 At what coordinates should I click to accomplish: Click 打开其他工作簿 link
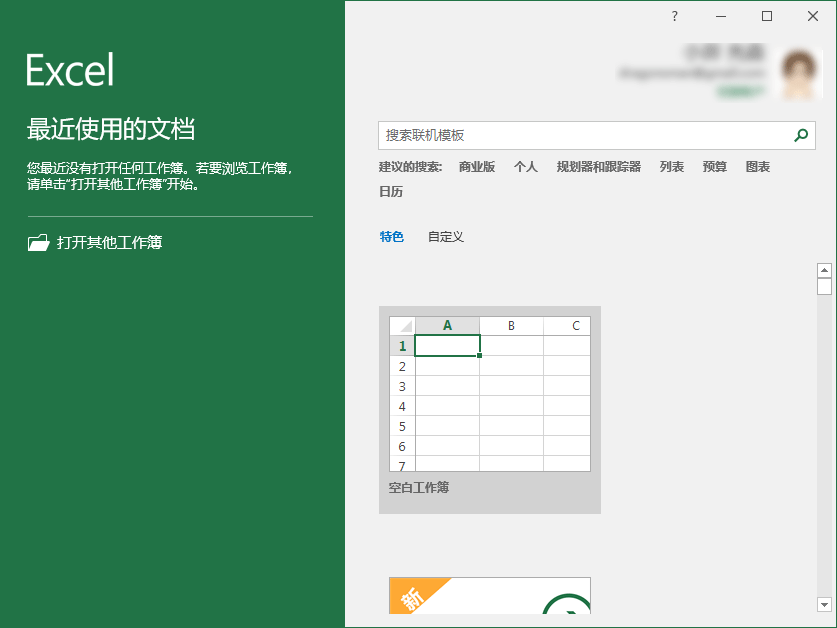pos(109,242)
